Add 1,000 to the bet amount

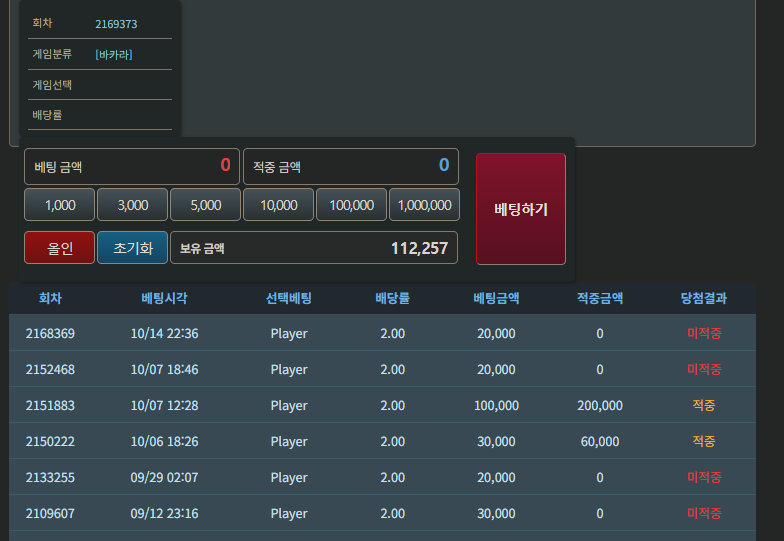tap(60, 205)
